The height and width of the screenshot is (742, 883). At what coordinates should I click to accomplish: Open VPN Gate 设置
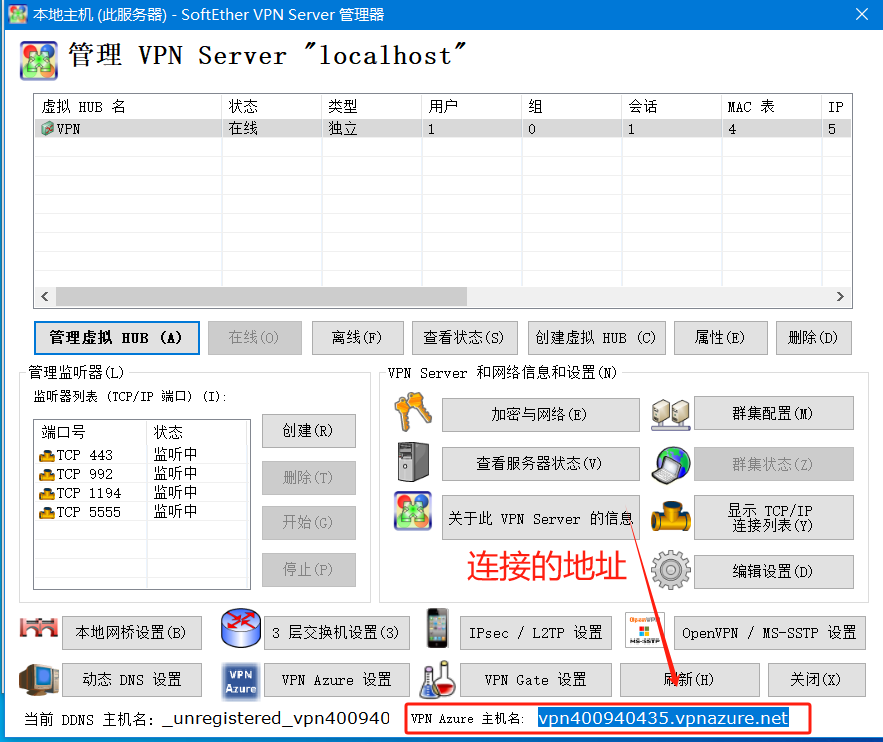coord(536,680)
